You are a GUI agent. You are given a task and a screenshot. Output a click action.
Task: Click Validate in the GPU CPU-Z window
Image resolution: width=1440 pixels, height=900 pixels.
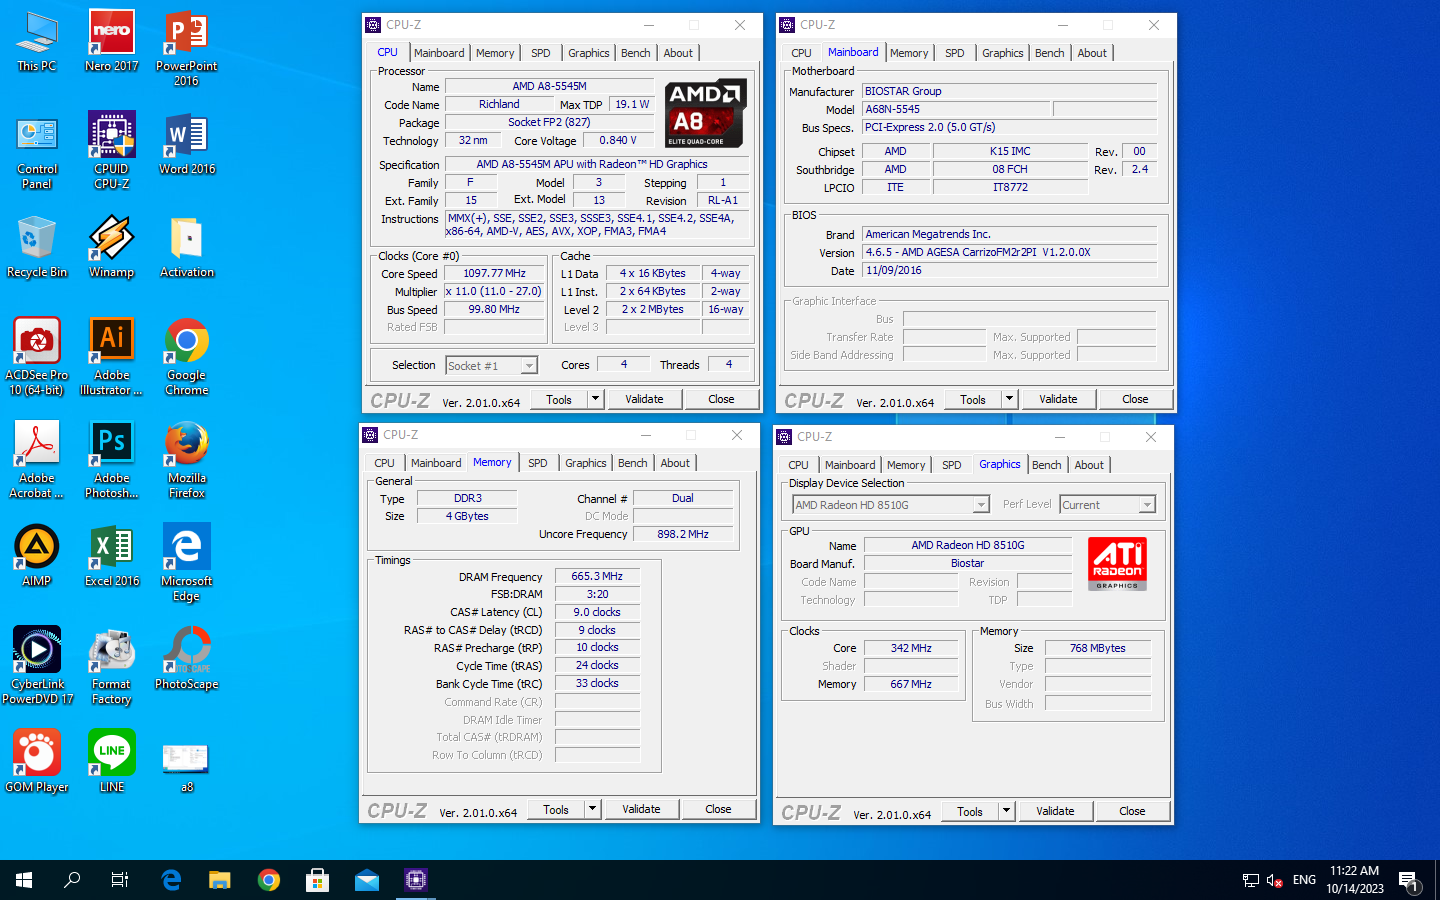(1055, 811)
